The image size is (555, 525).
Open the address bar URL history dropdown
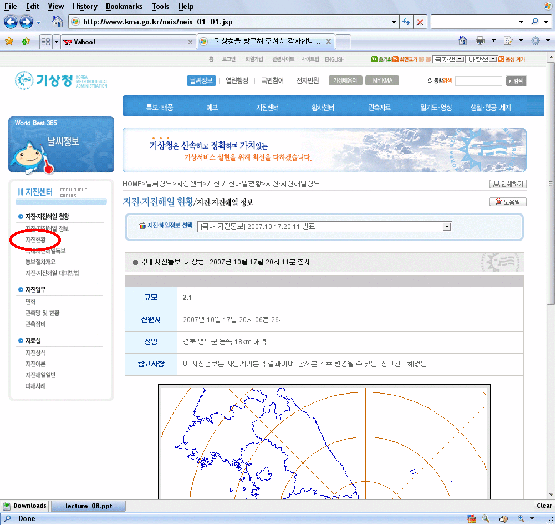coord(394,22)
